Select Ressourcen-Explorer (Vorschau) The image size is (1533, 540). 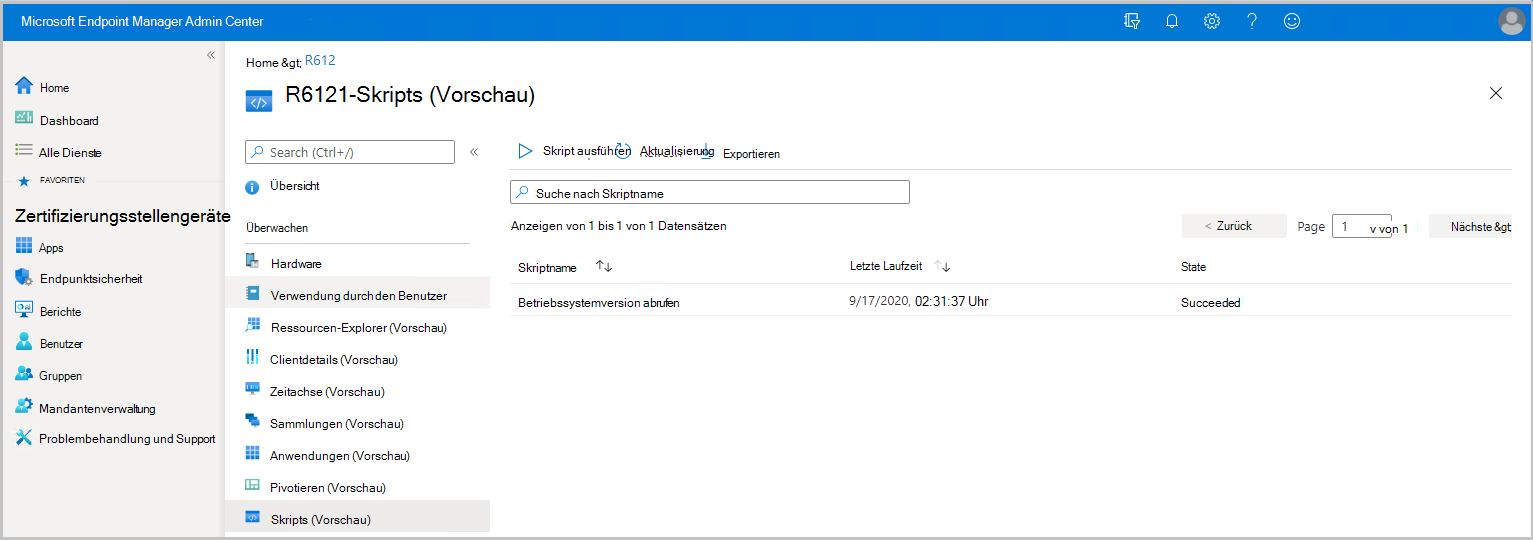point(358,327)
